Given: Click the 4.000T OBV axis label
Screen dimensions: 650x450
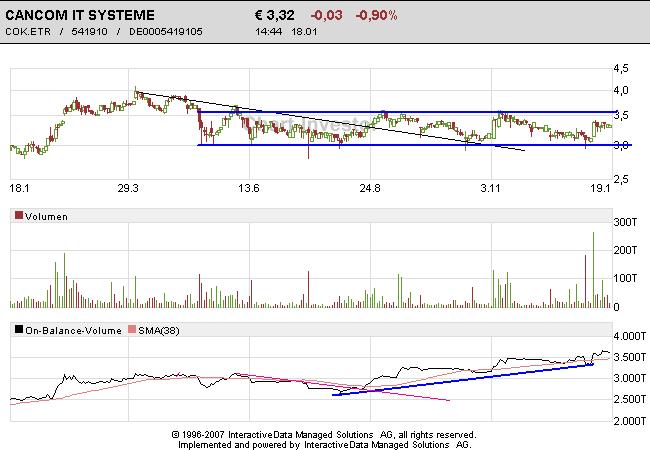Looking at the screenshot, I should click(630, 336).
